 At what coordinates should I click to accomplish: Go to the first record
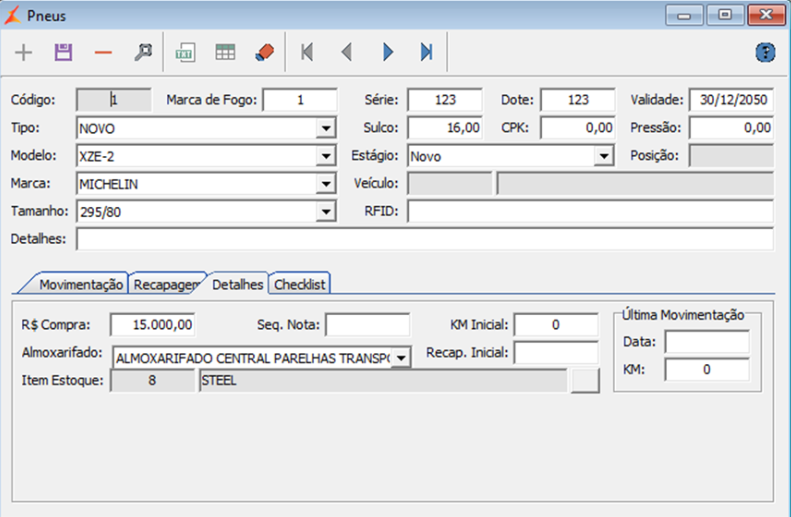pos(307,52)
